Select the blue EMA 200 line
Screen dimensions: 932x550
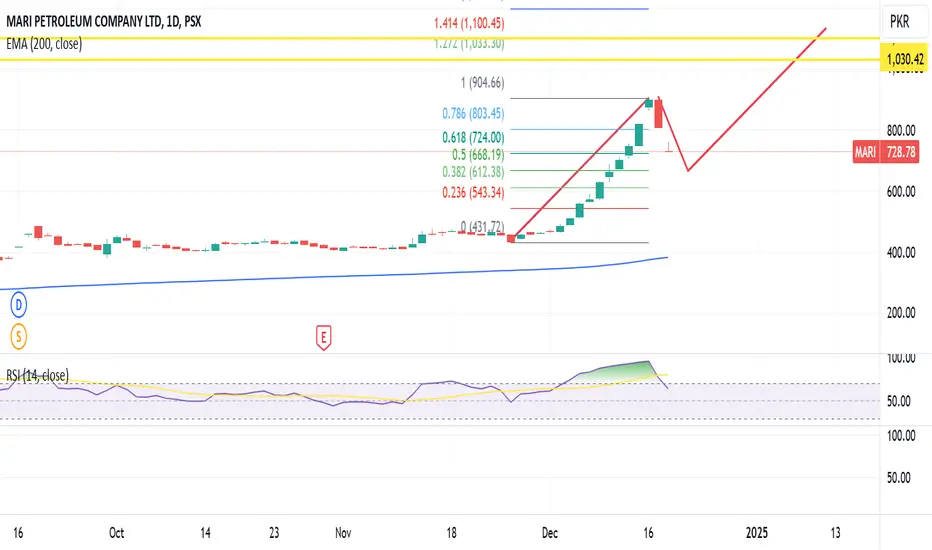333,276
